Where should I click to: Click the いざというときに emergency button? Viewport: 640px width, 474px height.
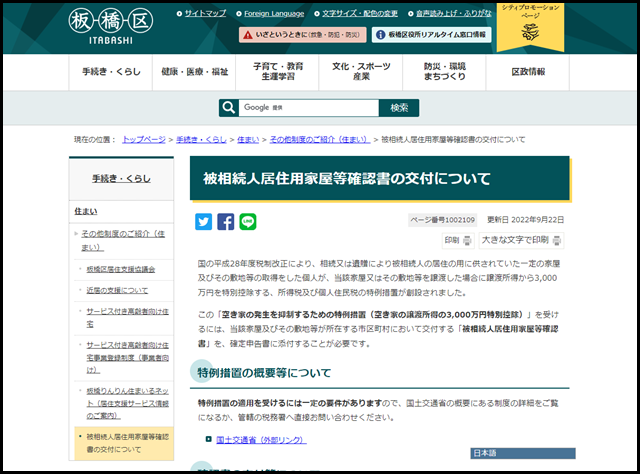[x=302, y=35]
